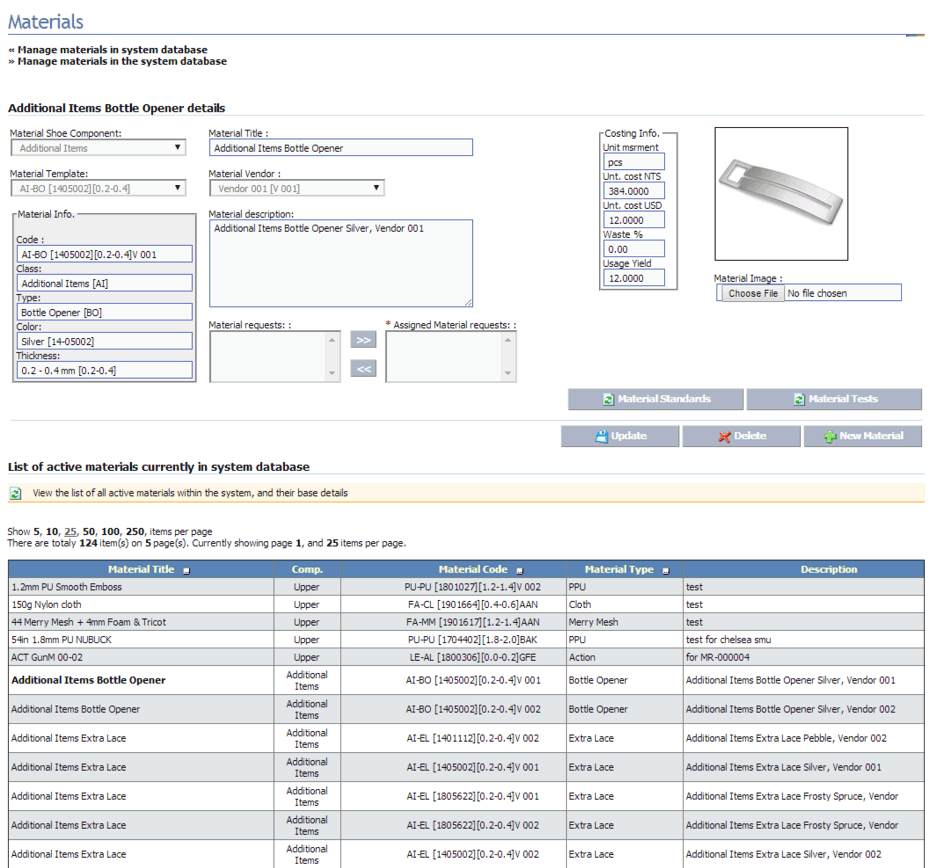Sort the table by the Material Type header
The image size is (936, 868).
click(619, 570)
